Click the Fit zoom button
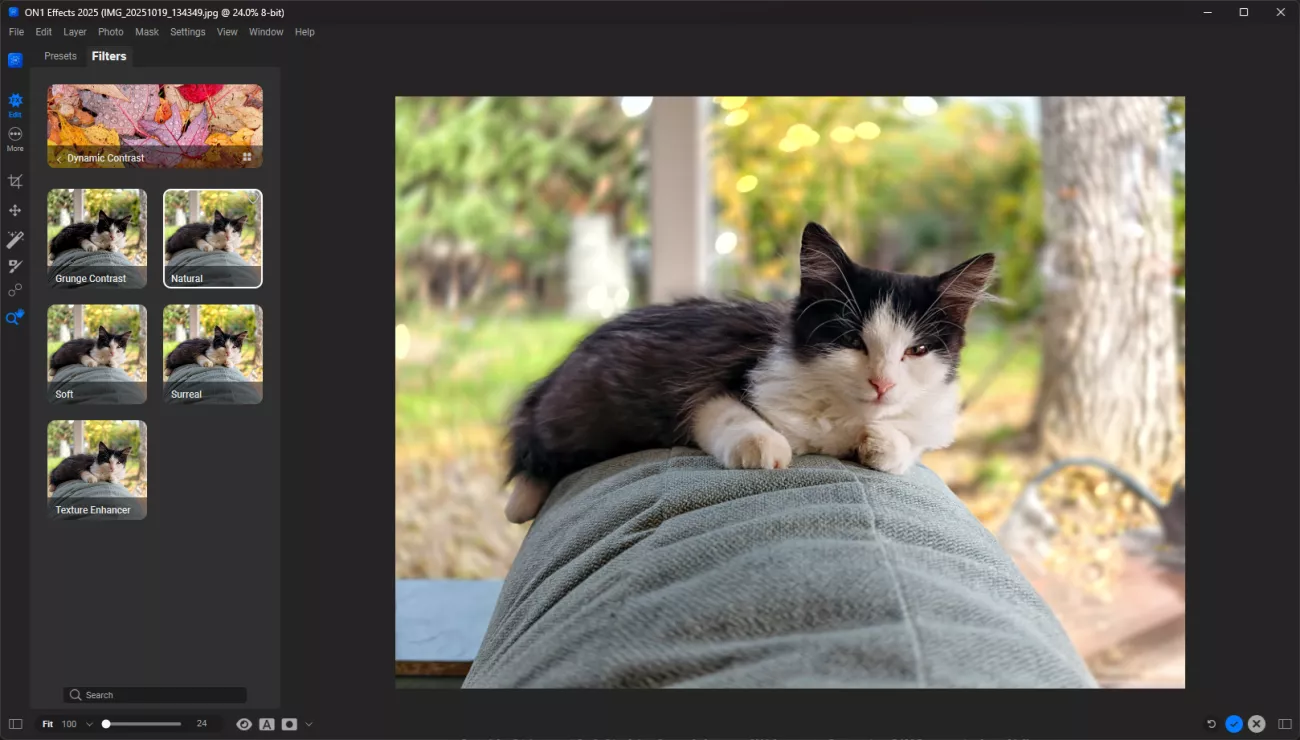This screenshot has width=1300, height=740. tap(47, 724)
